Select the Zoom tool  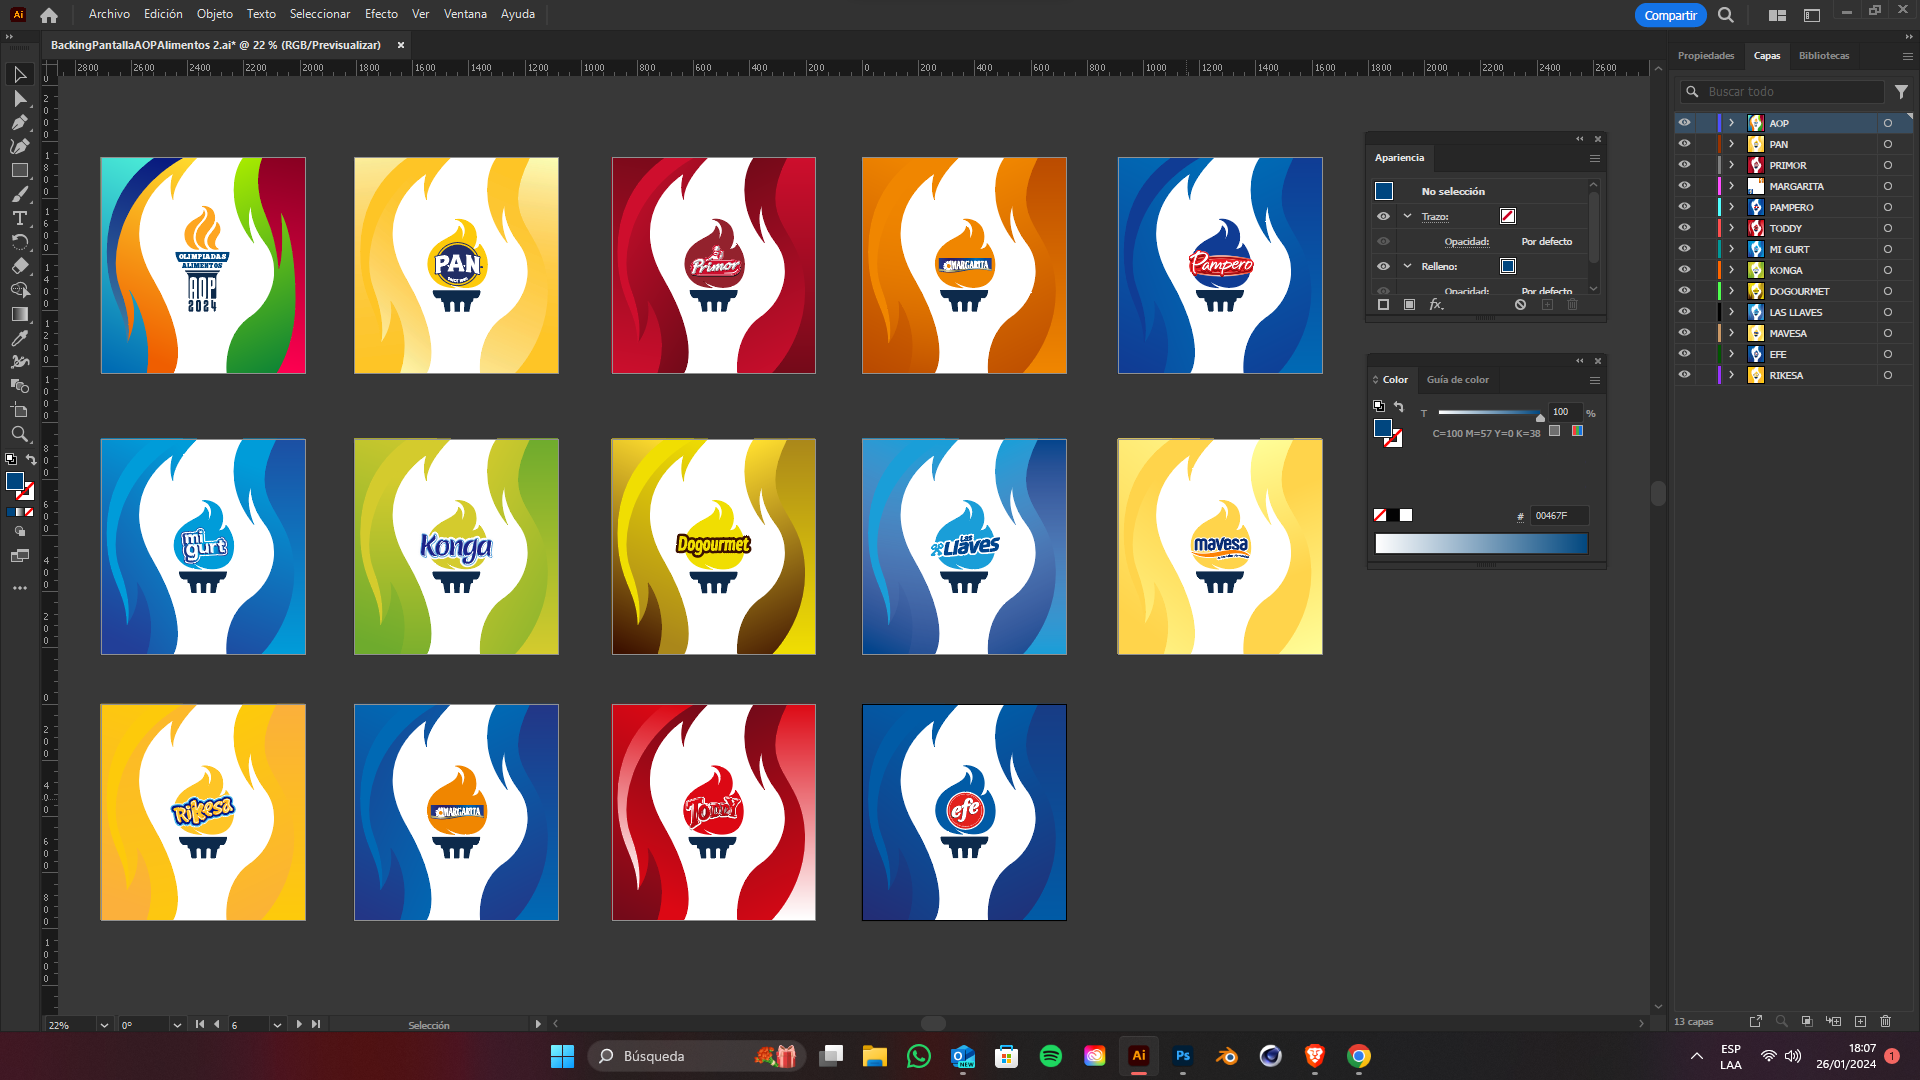pyautogui.click(x=19, y=434)
